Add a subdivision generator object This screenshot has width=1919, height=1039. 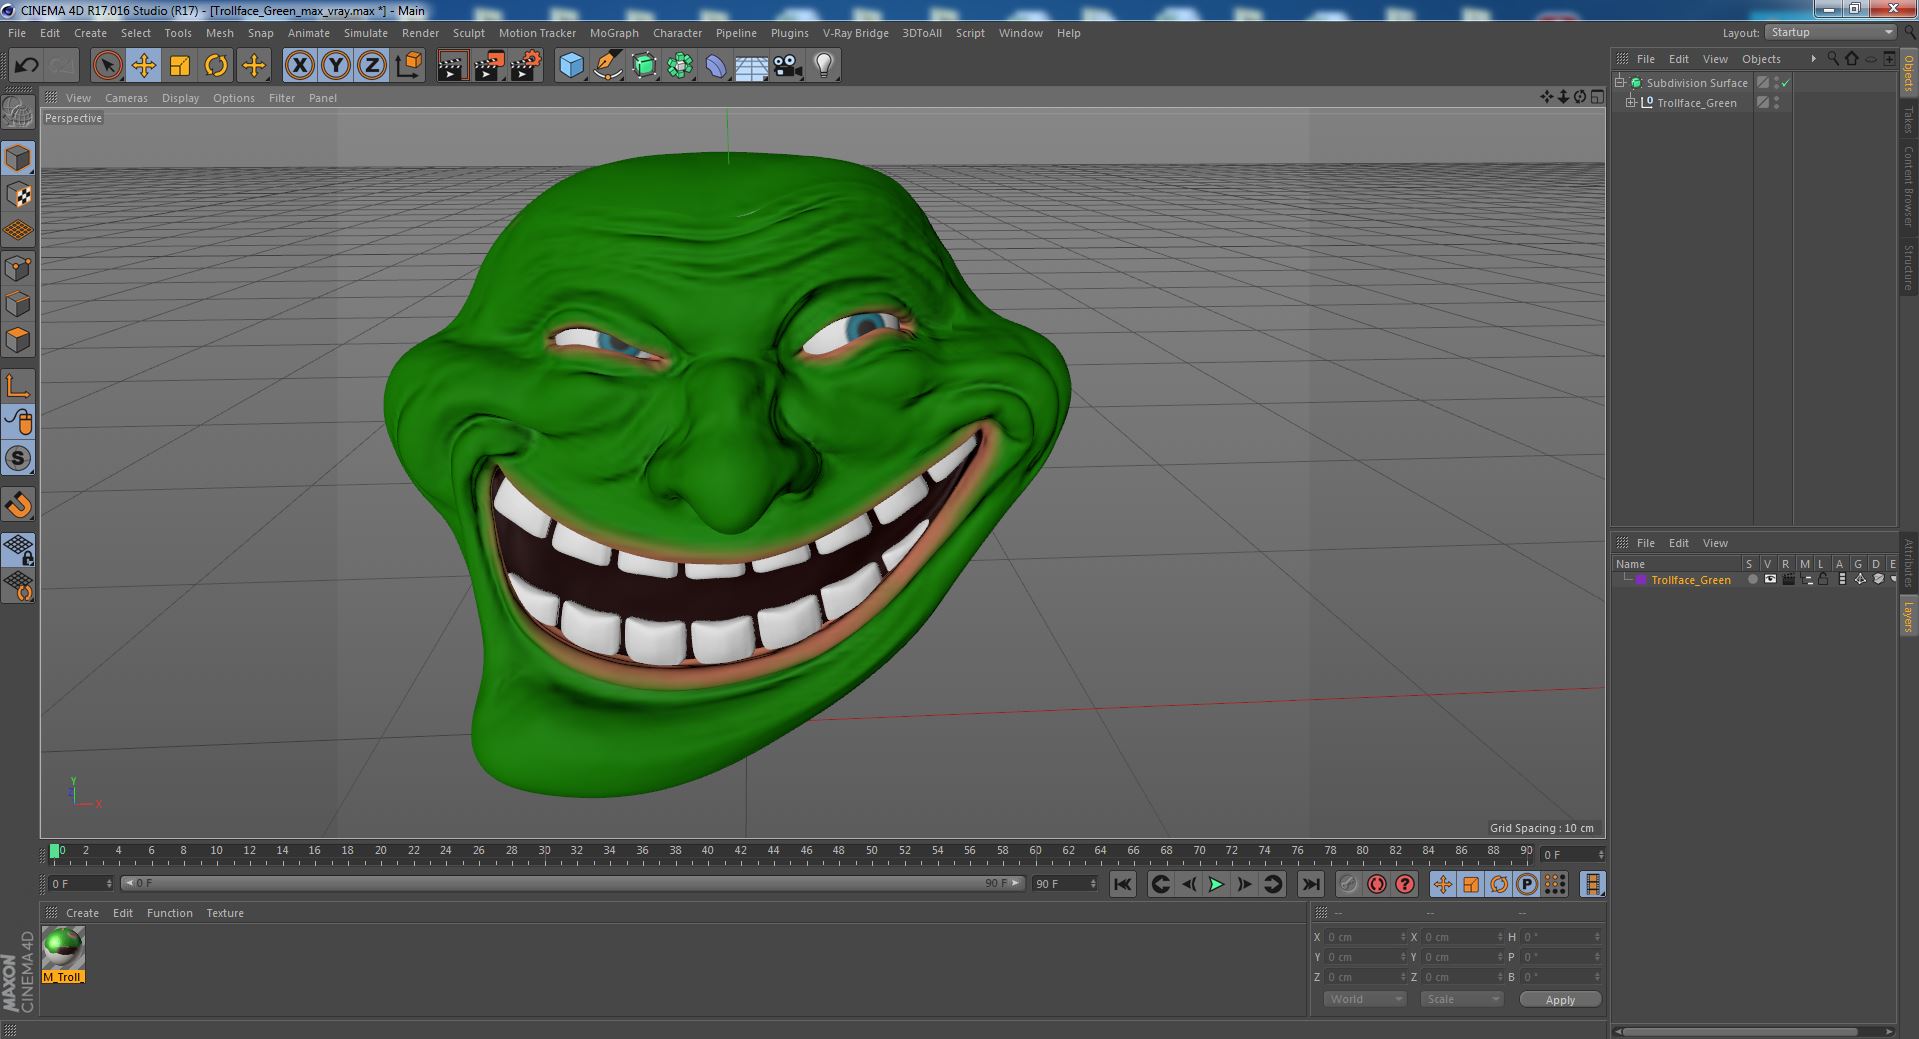(x=644, y=66)
